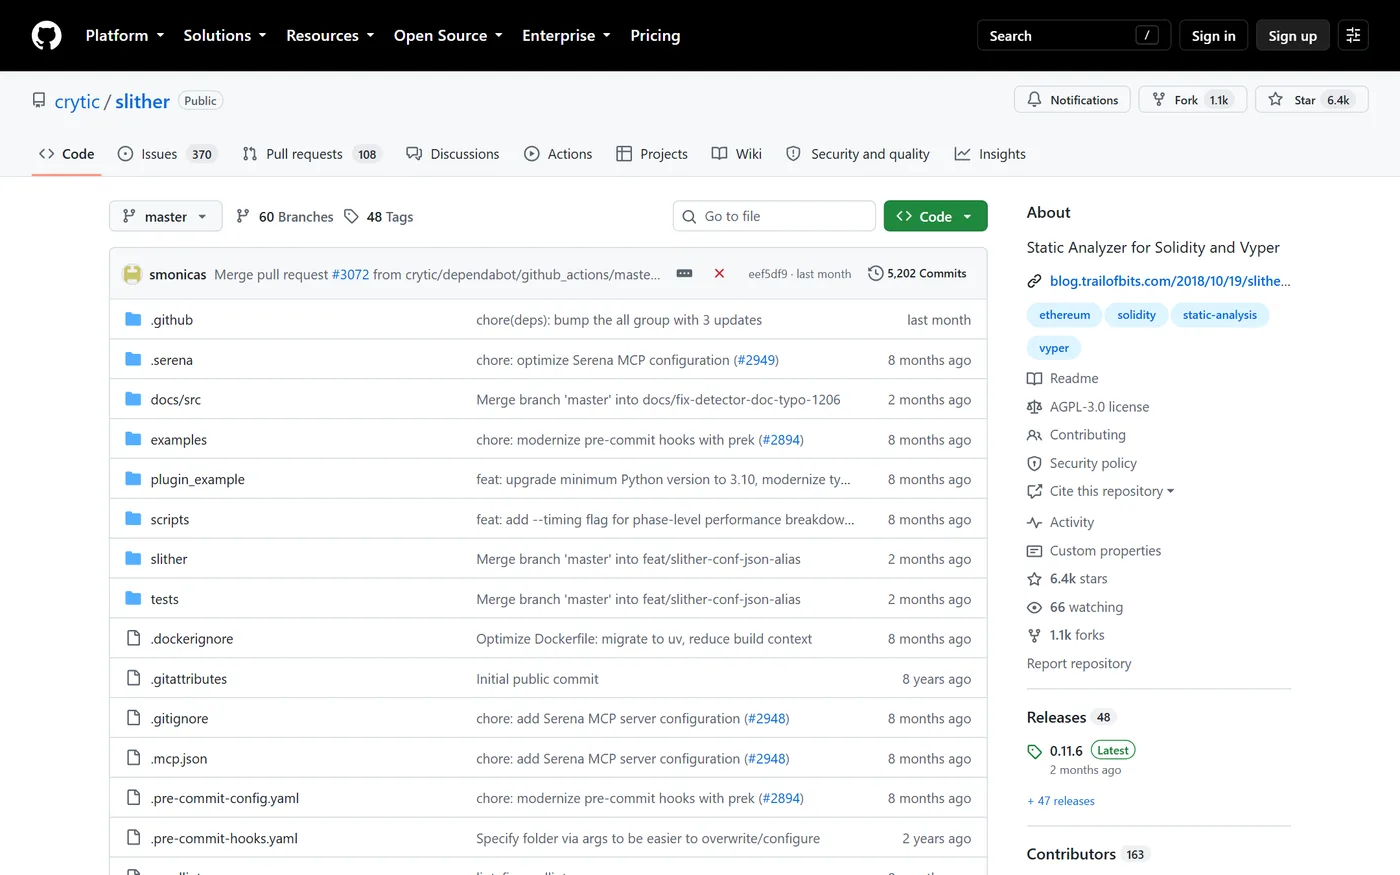Viewport: 1400px width, 875px height.
Task: Open the Security policy link
Action: click(x=1082, y=463)
